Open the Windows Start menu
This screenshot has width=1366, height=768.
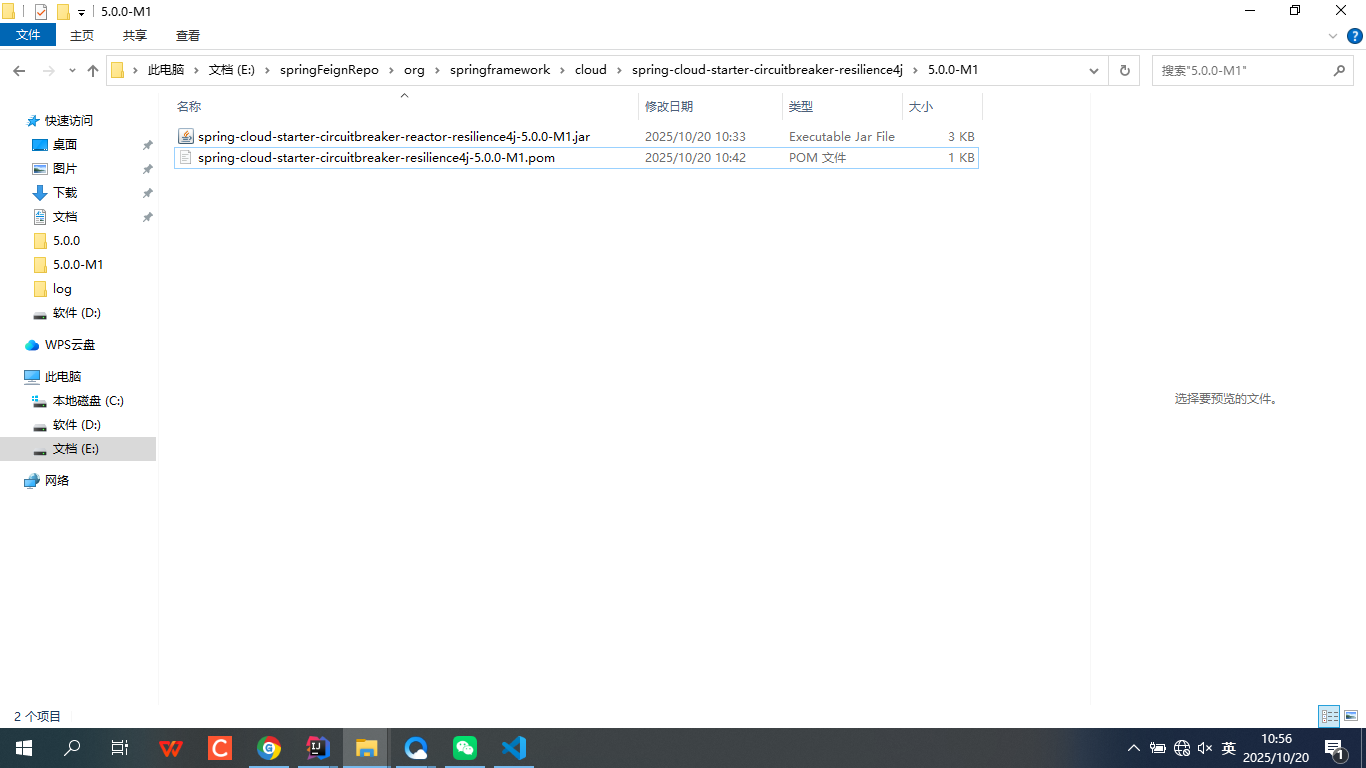24,748
